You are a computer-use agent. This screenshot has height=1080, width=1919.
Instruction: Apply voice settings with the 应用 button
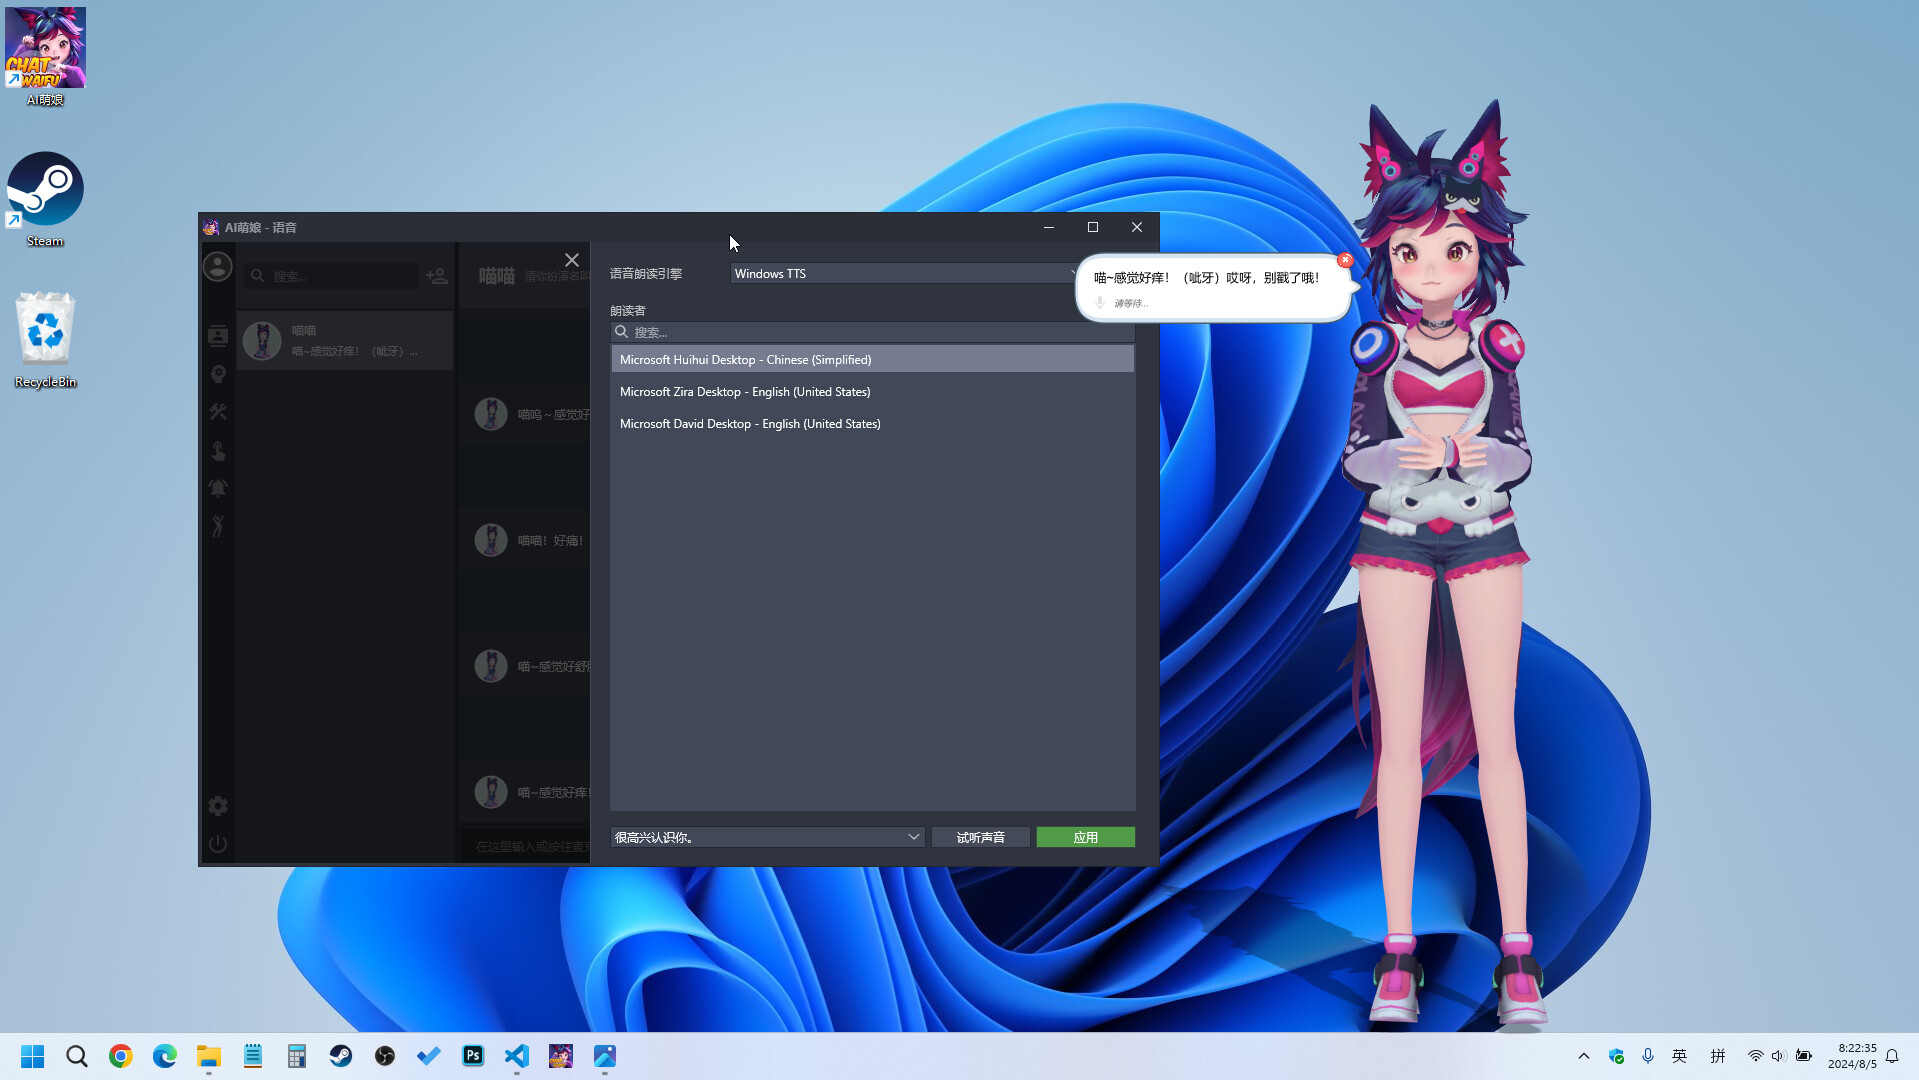pyautogui.click(x=1085, y=837)
